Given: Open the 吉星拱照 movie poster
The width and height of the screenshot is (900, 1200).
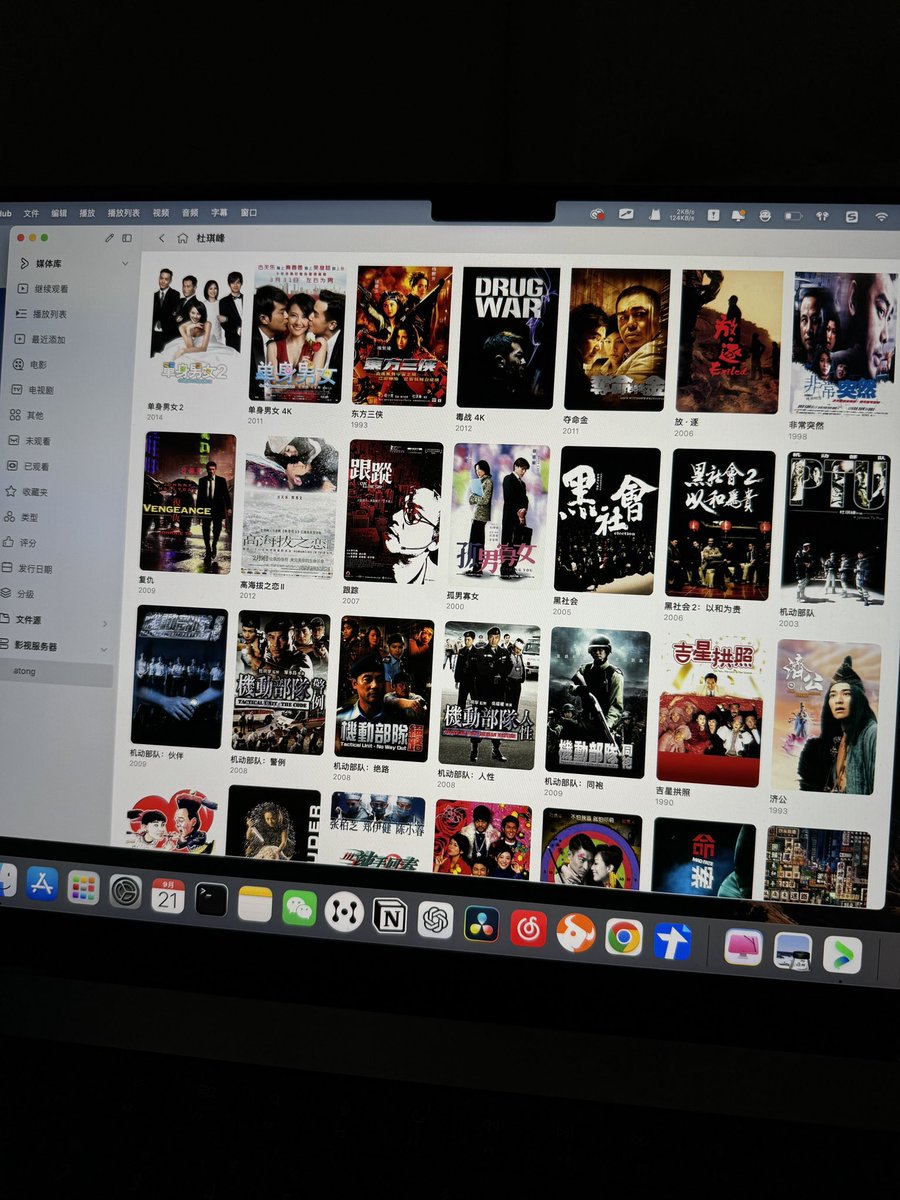Looking at the screenshot, I should (710, 710).
